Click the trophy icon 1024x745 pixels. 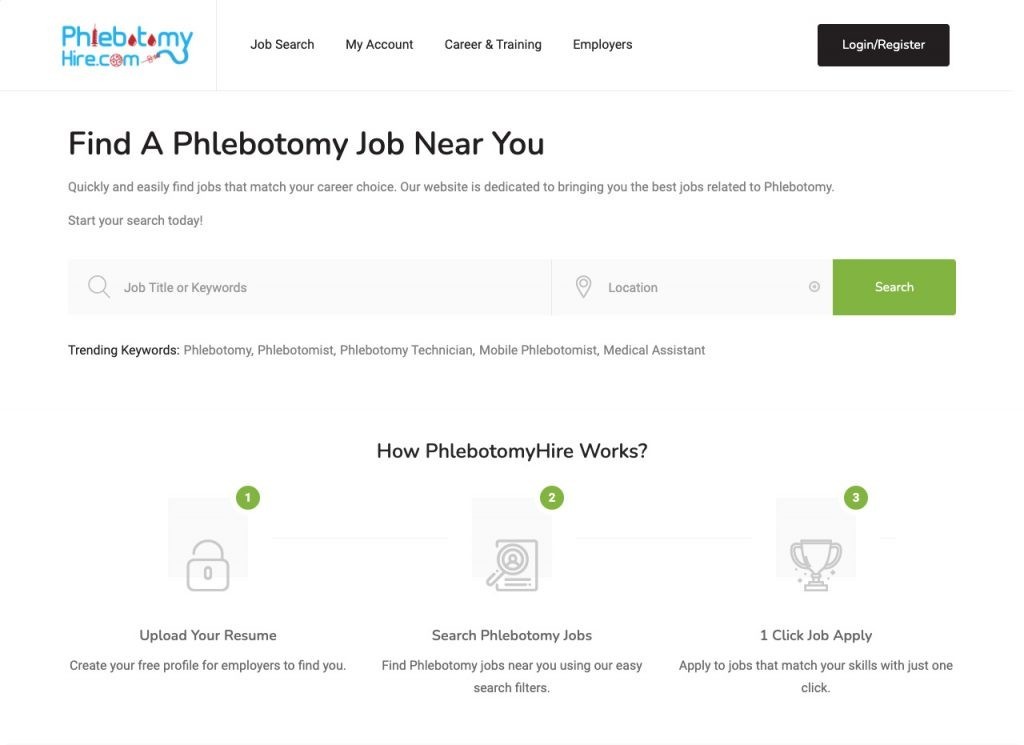point(816,565)
